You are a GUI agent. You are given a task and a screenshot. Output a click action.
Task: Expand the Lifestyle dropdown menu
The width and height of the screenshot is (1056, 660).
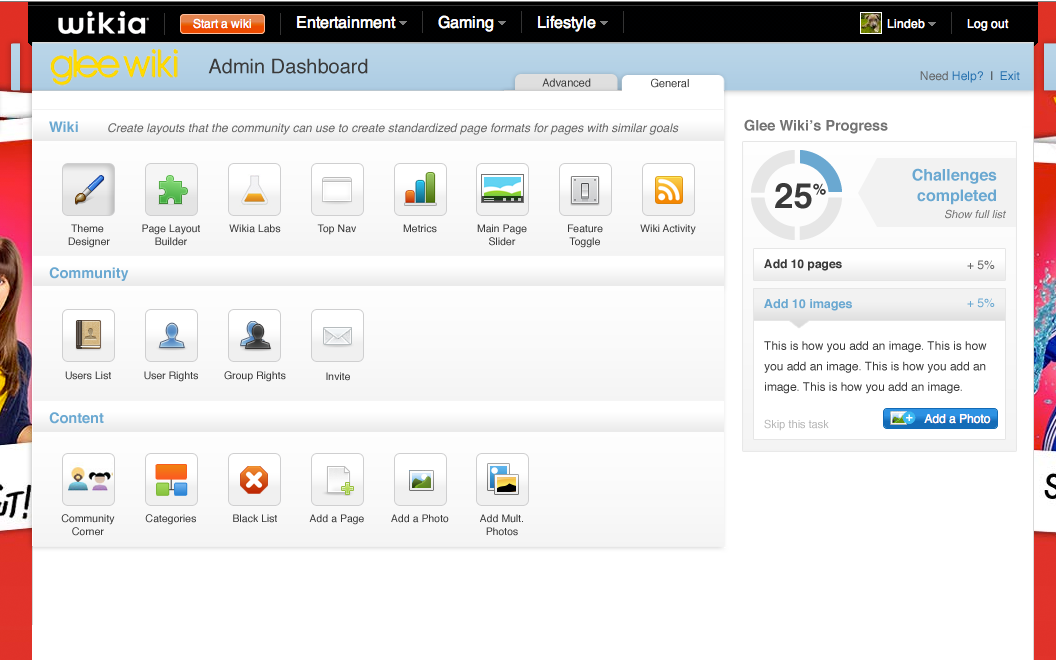572,23
